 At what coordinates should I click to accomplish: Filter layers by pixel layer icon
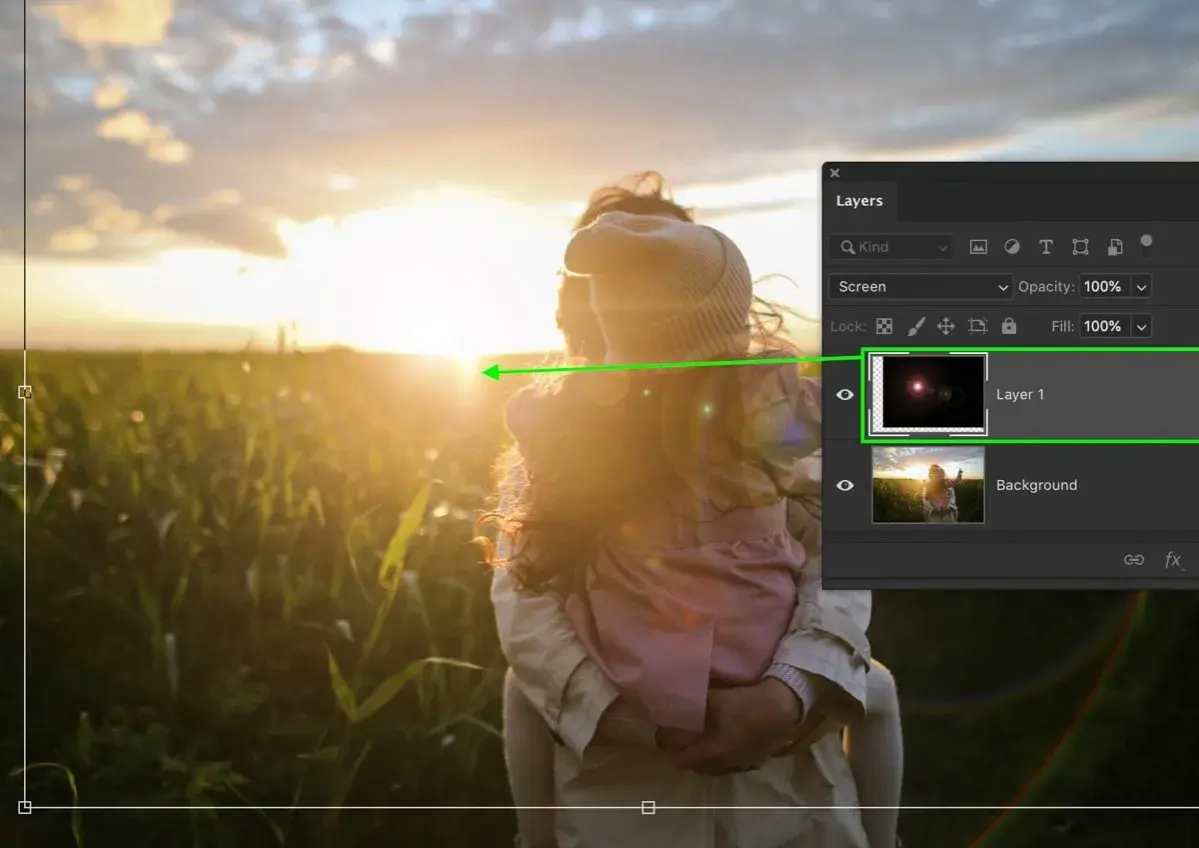978,247
